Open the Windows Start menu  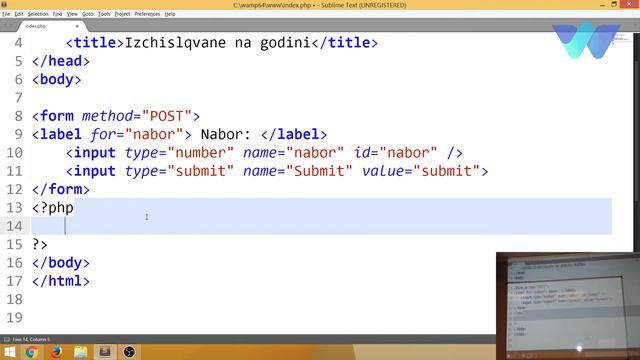9,352
